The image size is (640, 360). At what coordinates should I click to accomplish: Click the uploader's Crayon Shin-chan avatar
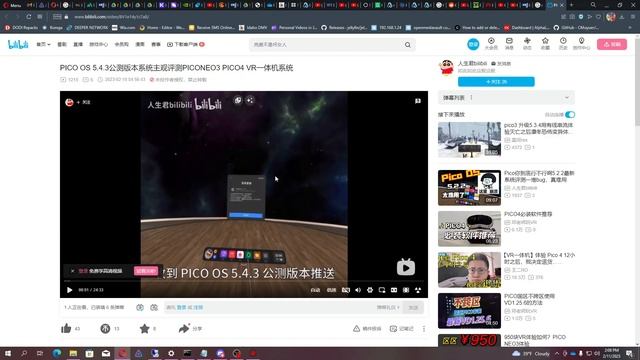pos(447,67)
